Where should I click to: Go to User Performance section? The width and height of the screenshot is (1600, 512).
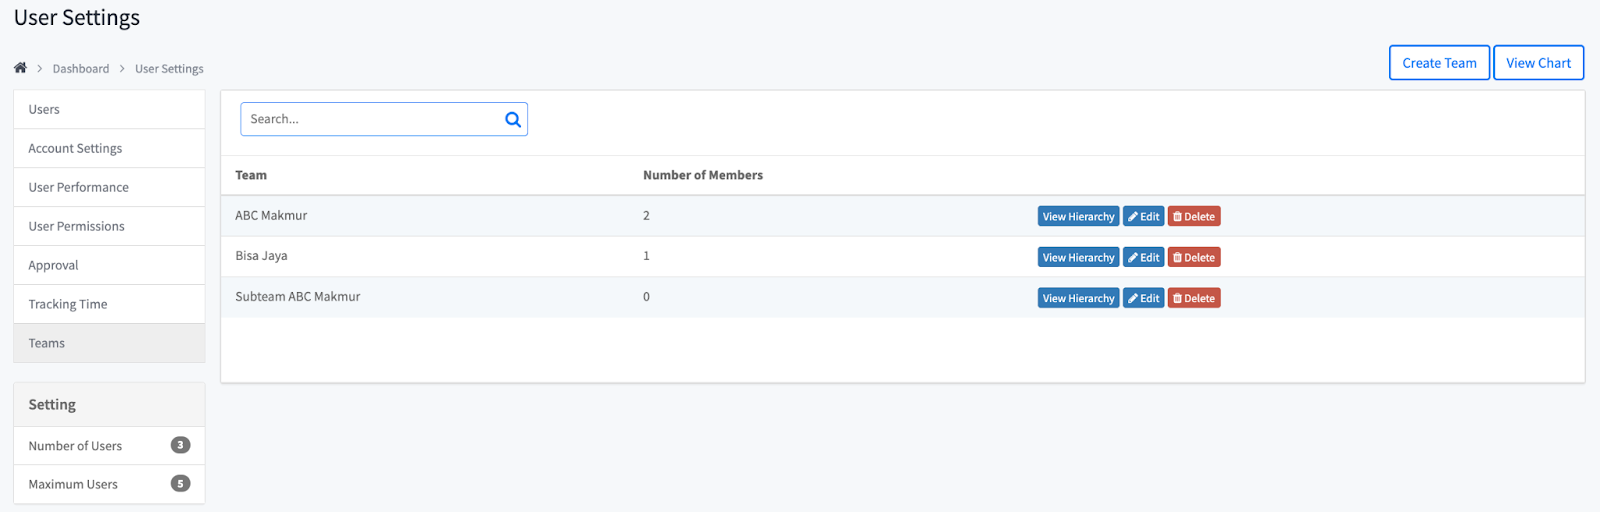[x=109, y=187]
